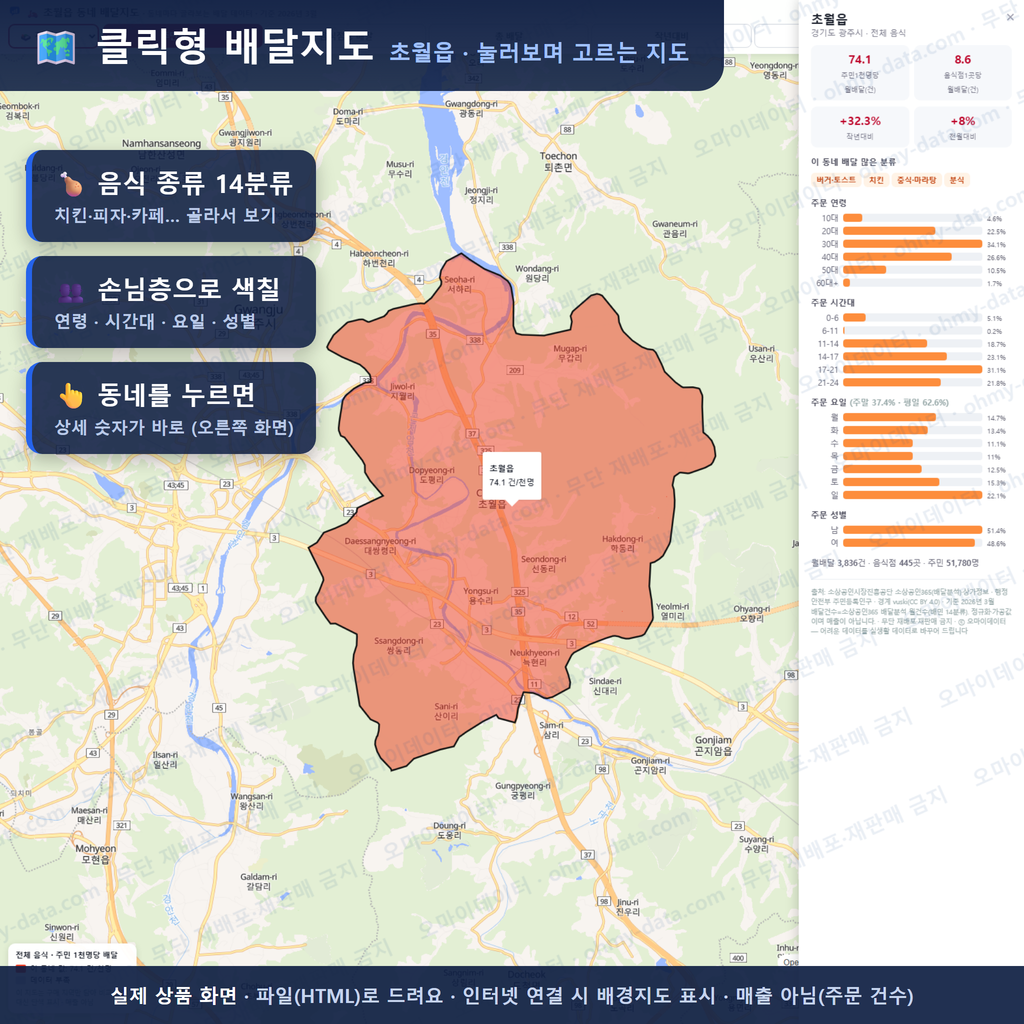This screenshot has height=1024, width=1024.
Task: Click the 30대 age bar at 34.1%
Action: point(912,244)
